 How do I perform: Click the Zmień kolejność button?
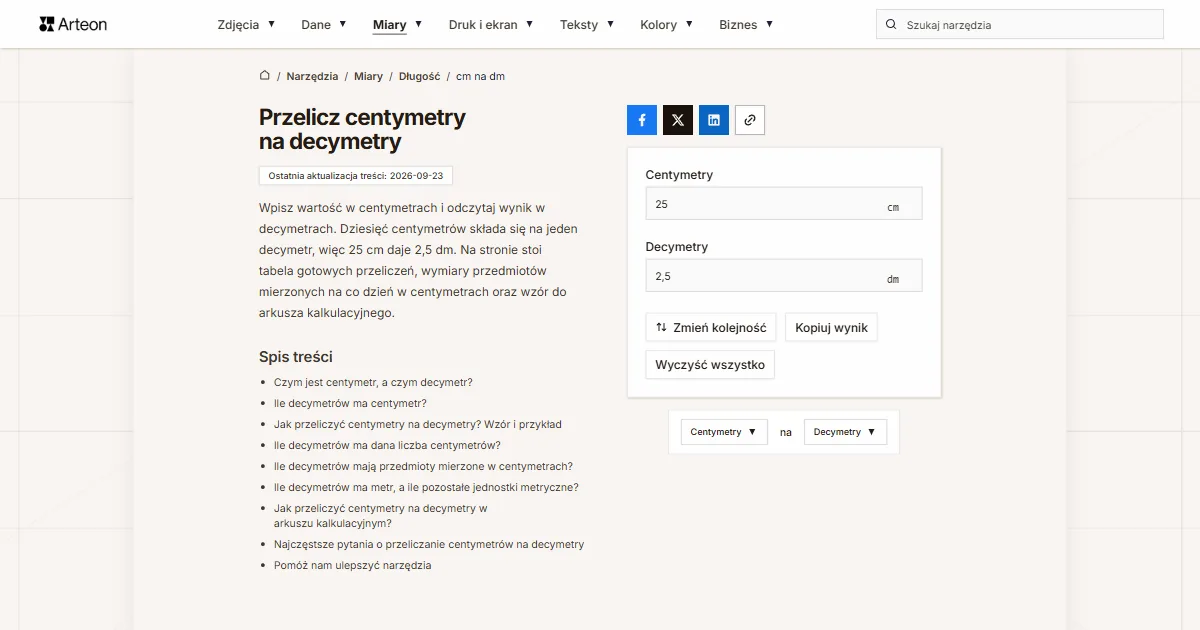(x=711, y=327)
